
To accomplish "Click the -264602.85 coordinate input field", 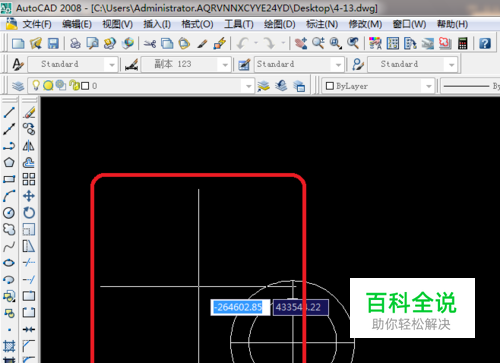I will [x=240, y=307].
